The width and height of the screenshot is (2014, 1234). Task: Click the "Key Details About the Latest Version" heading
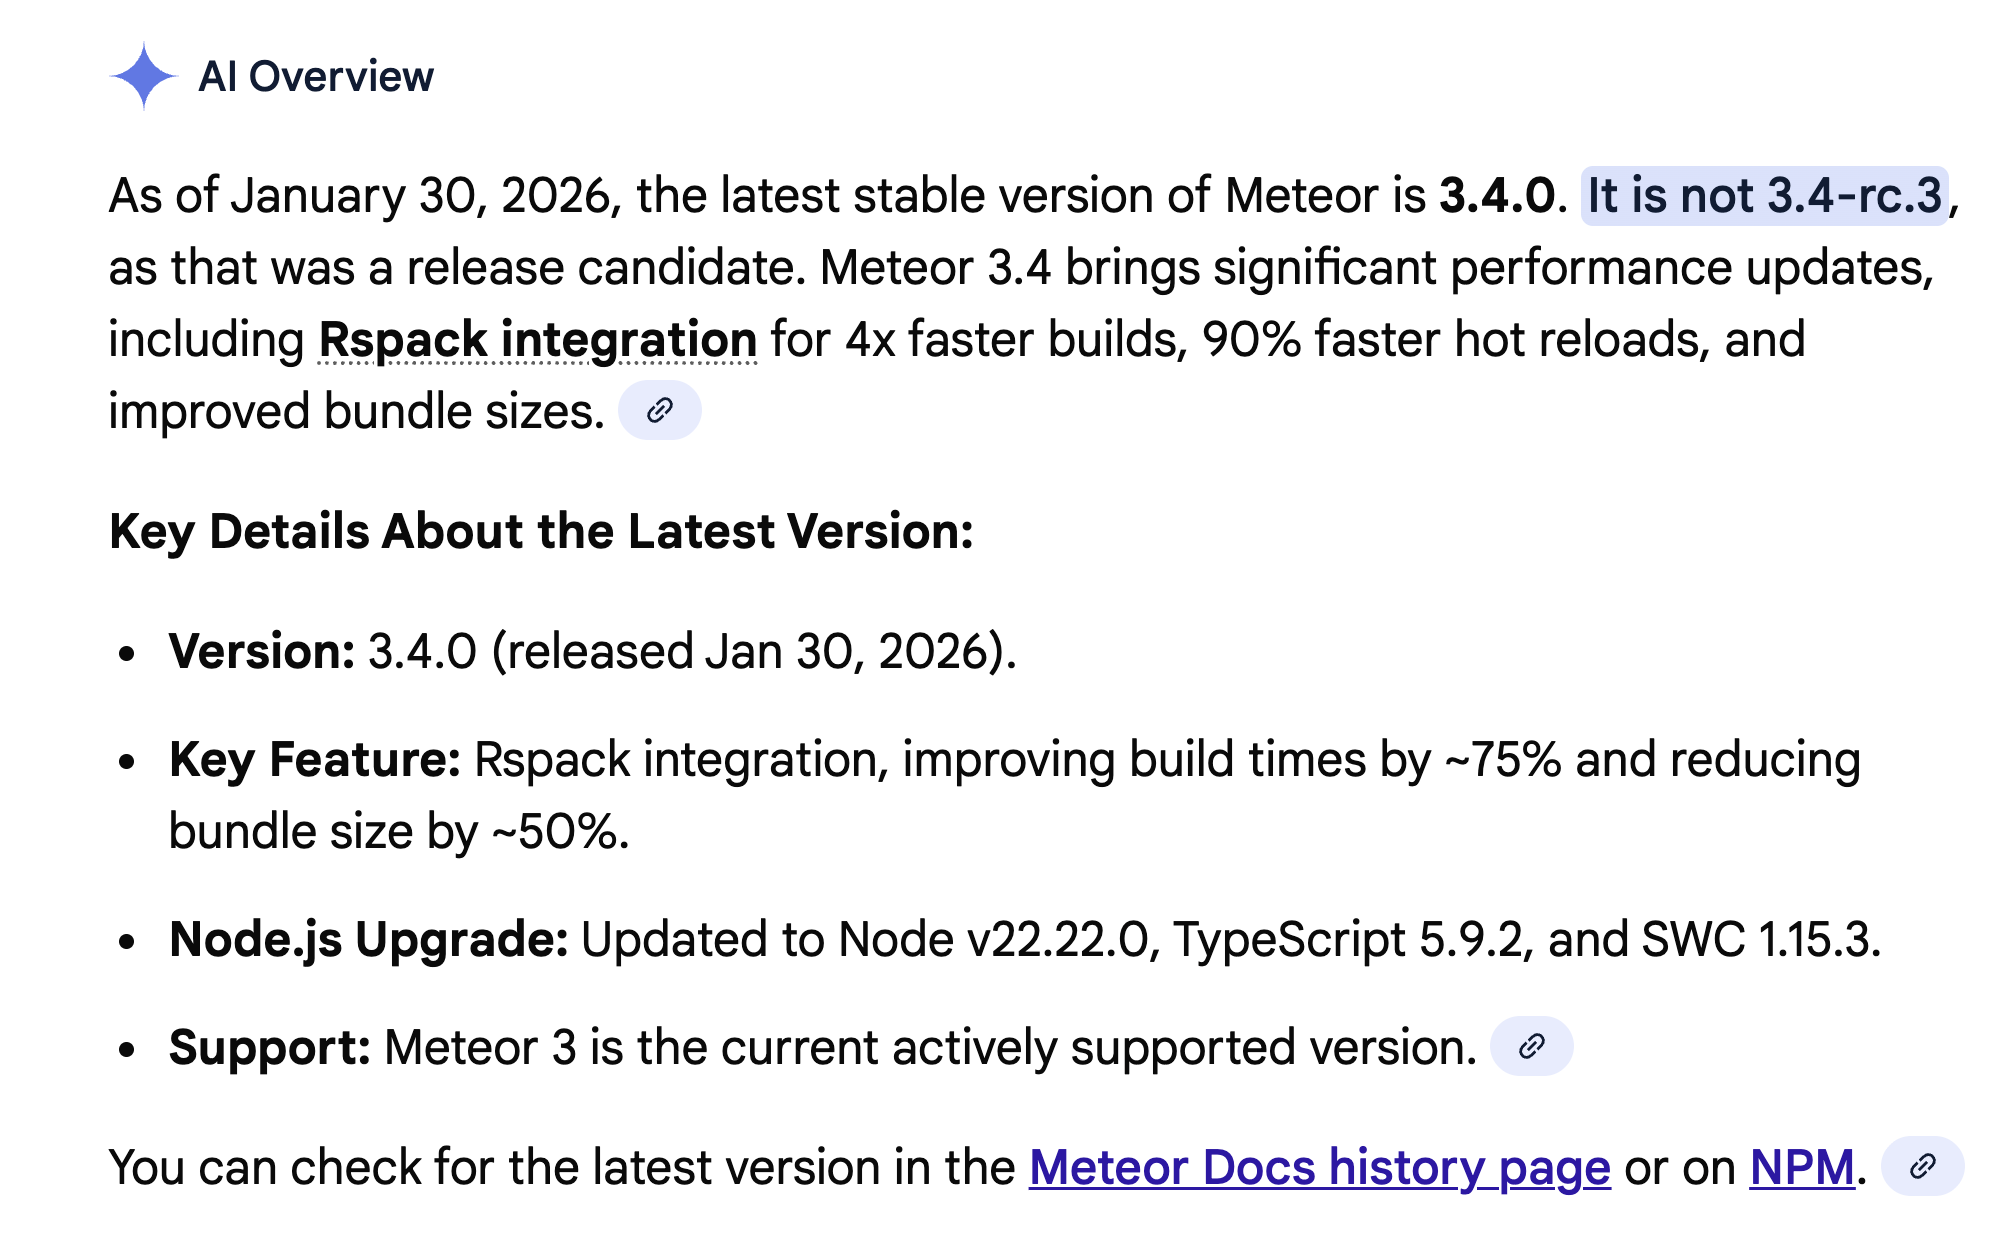(x=541, y=531)
